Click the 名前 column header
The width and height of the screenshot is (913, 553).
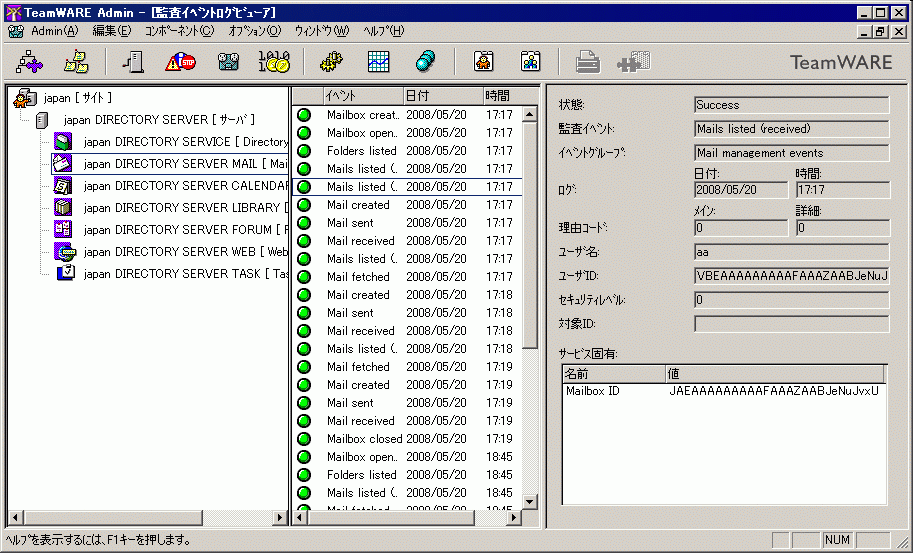click(x=614, y=374)
